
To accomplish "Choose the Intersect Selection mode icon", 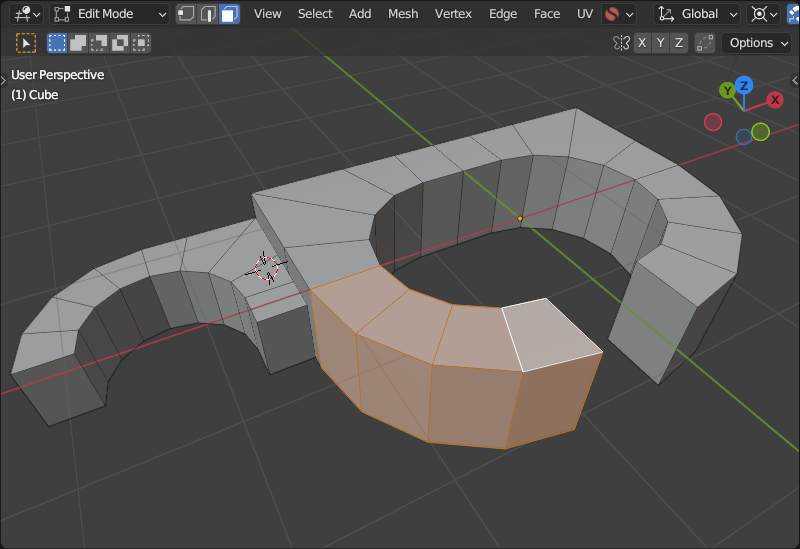I will [x=141, y=43].
